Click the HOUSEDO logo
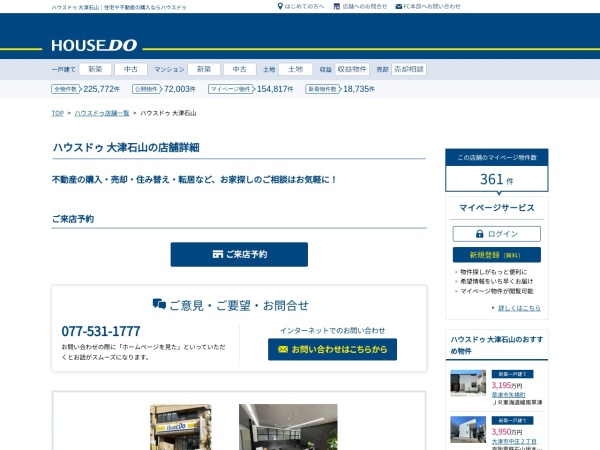 pos(94,46)
